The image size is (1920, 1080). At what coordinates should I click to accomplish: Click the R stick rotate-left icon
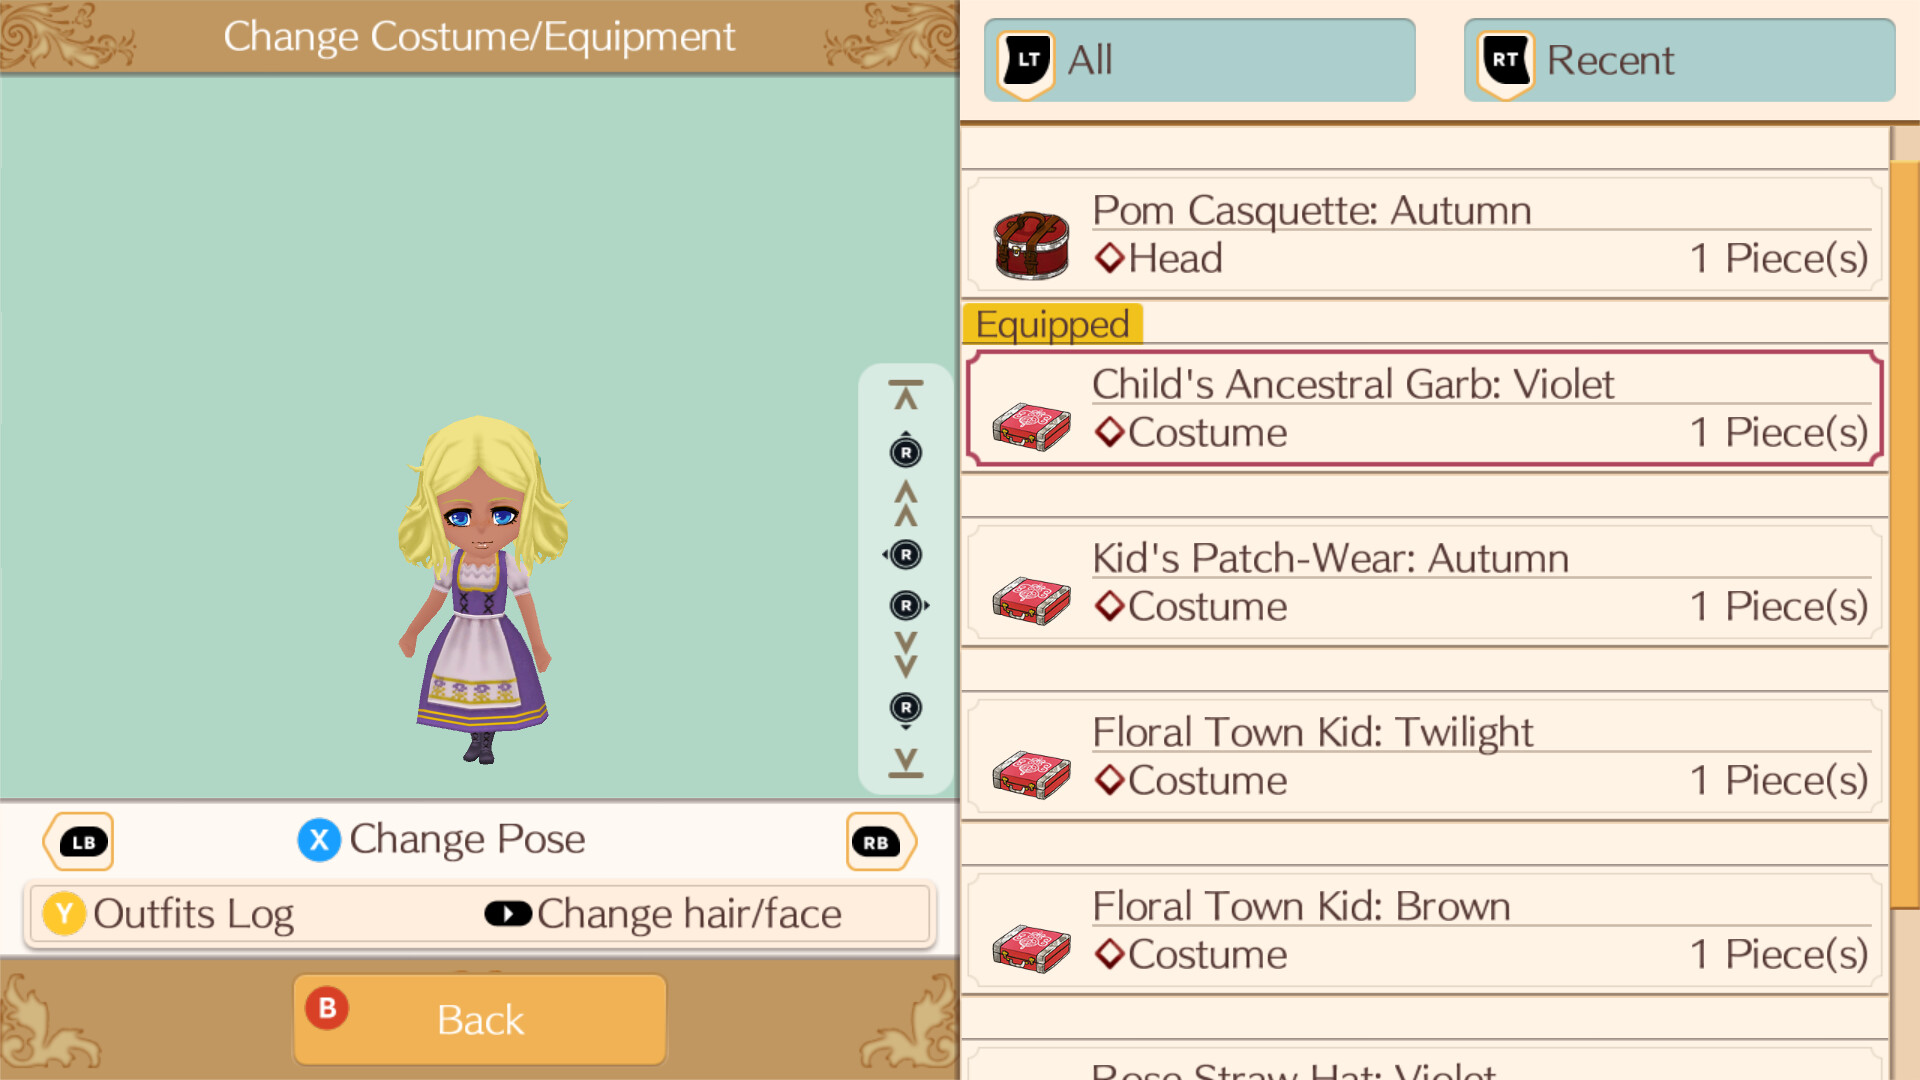[903, 555]
